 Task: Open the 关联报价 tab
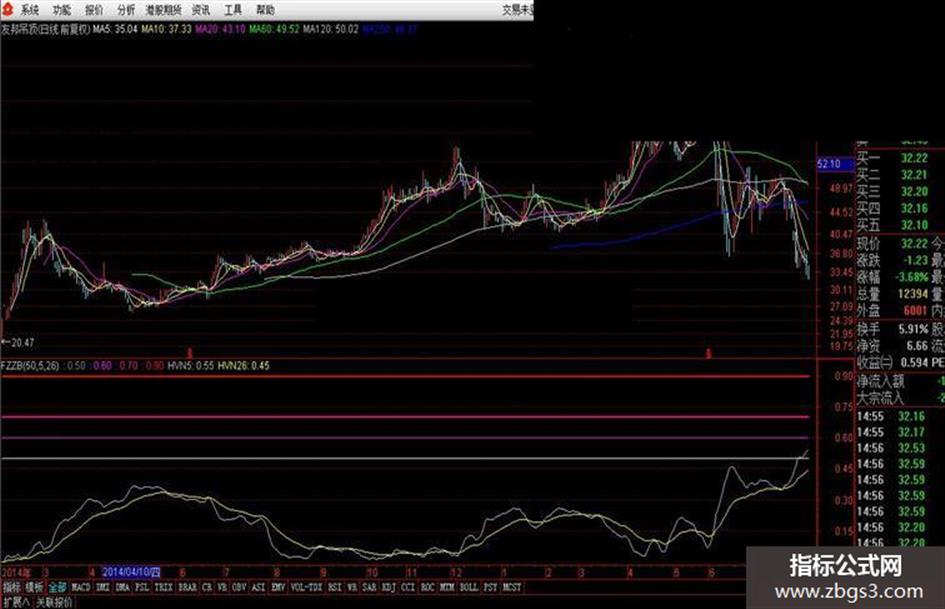[55, 602]
